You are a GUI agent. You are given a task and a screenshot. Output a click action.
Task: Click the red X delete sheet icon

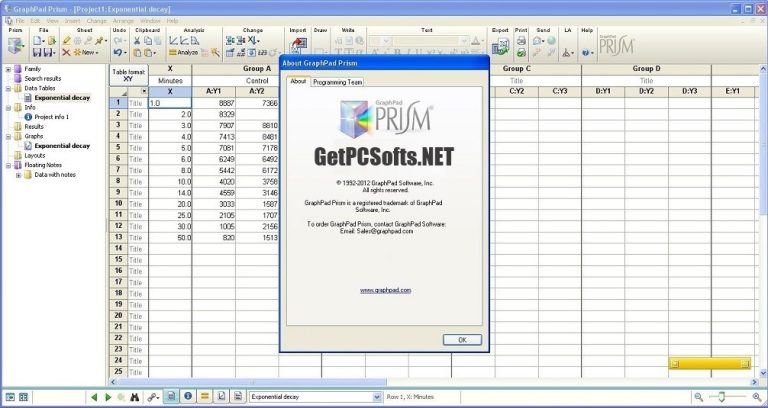(66, 52)
